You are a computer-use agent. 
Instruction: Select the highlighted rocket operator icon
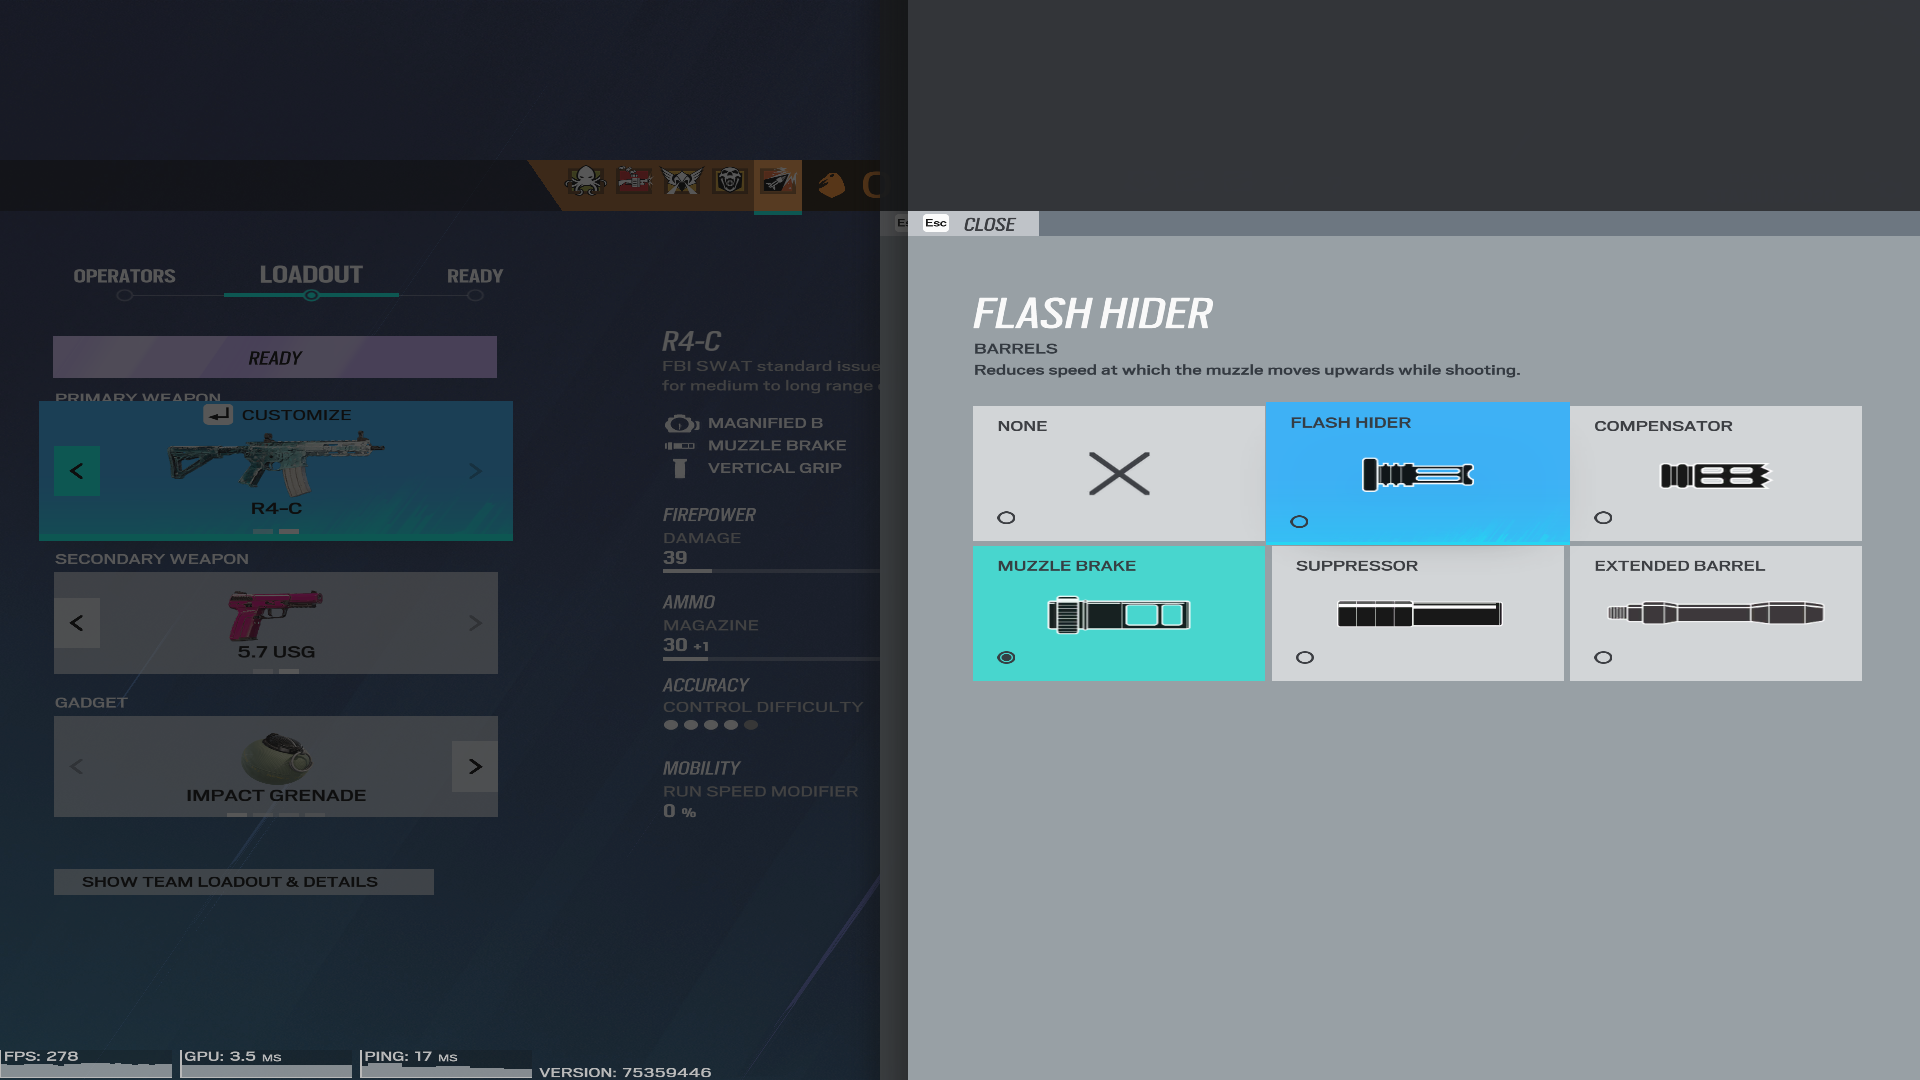[x=778, y=182]
